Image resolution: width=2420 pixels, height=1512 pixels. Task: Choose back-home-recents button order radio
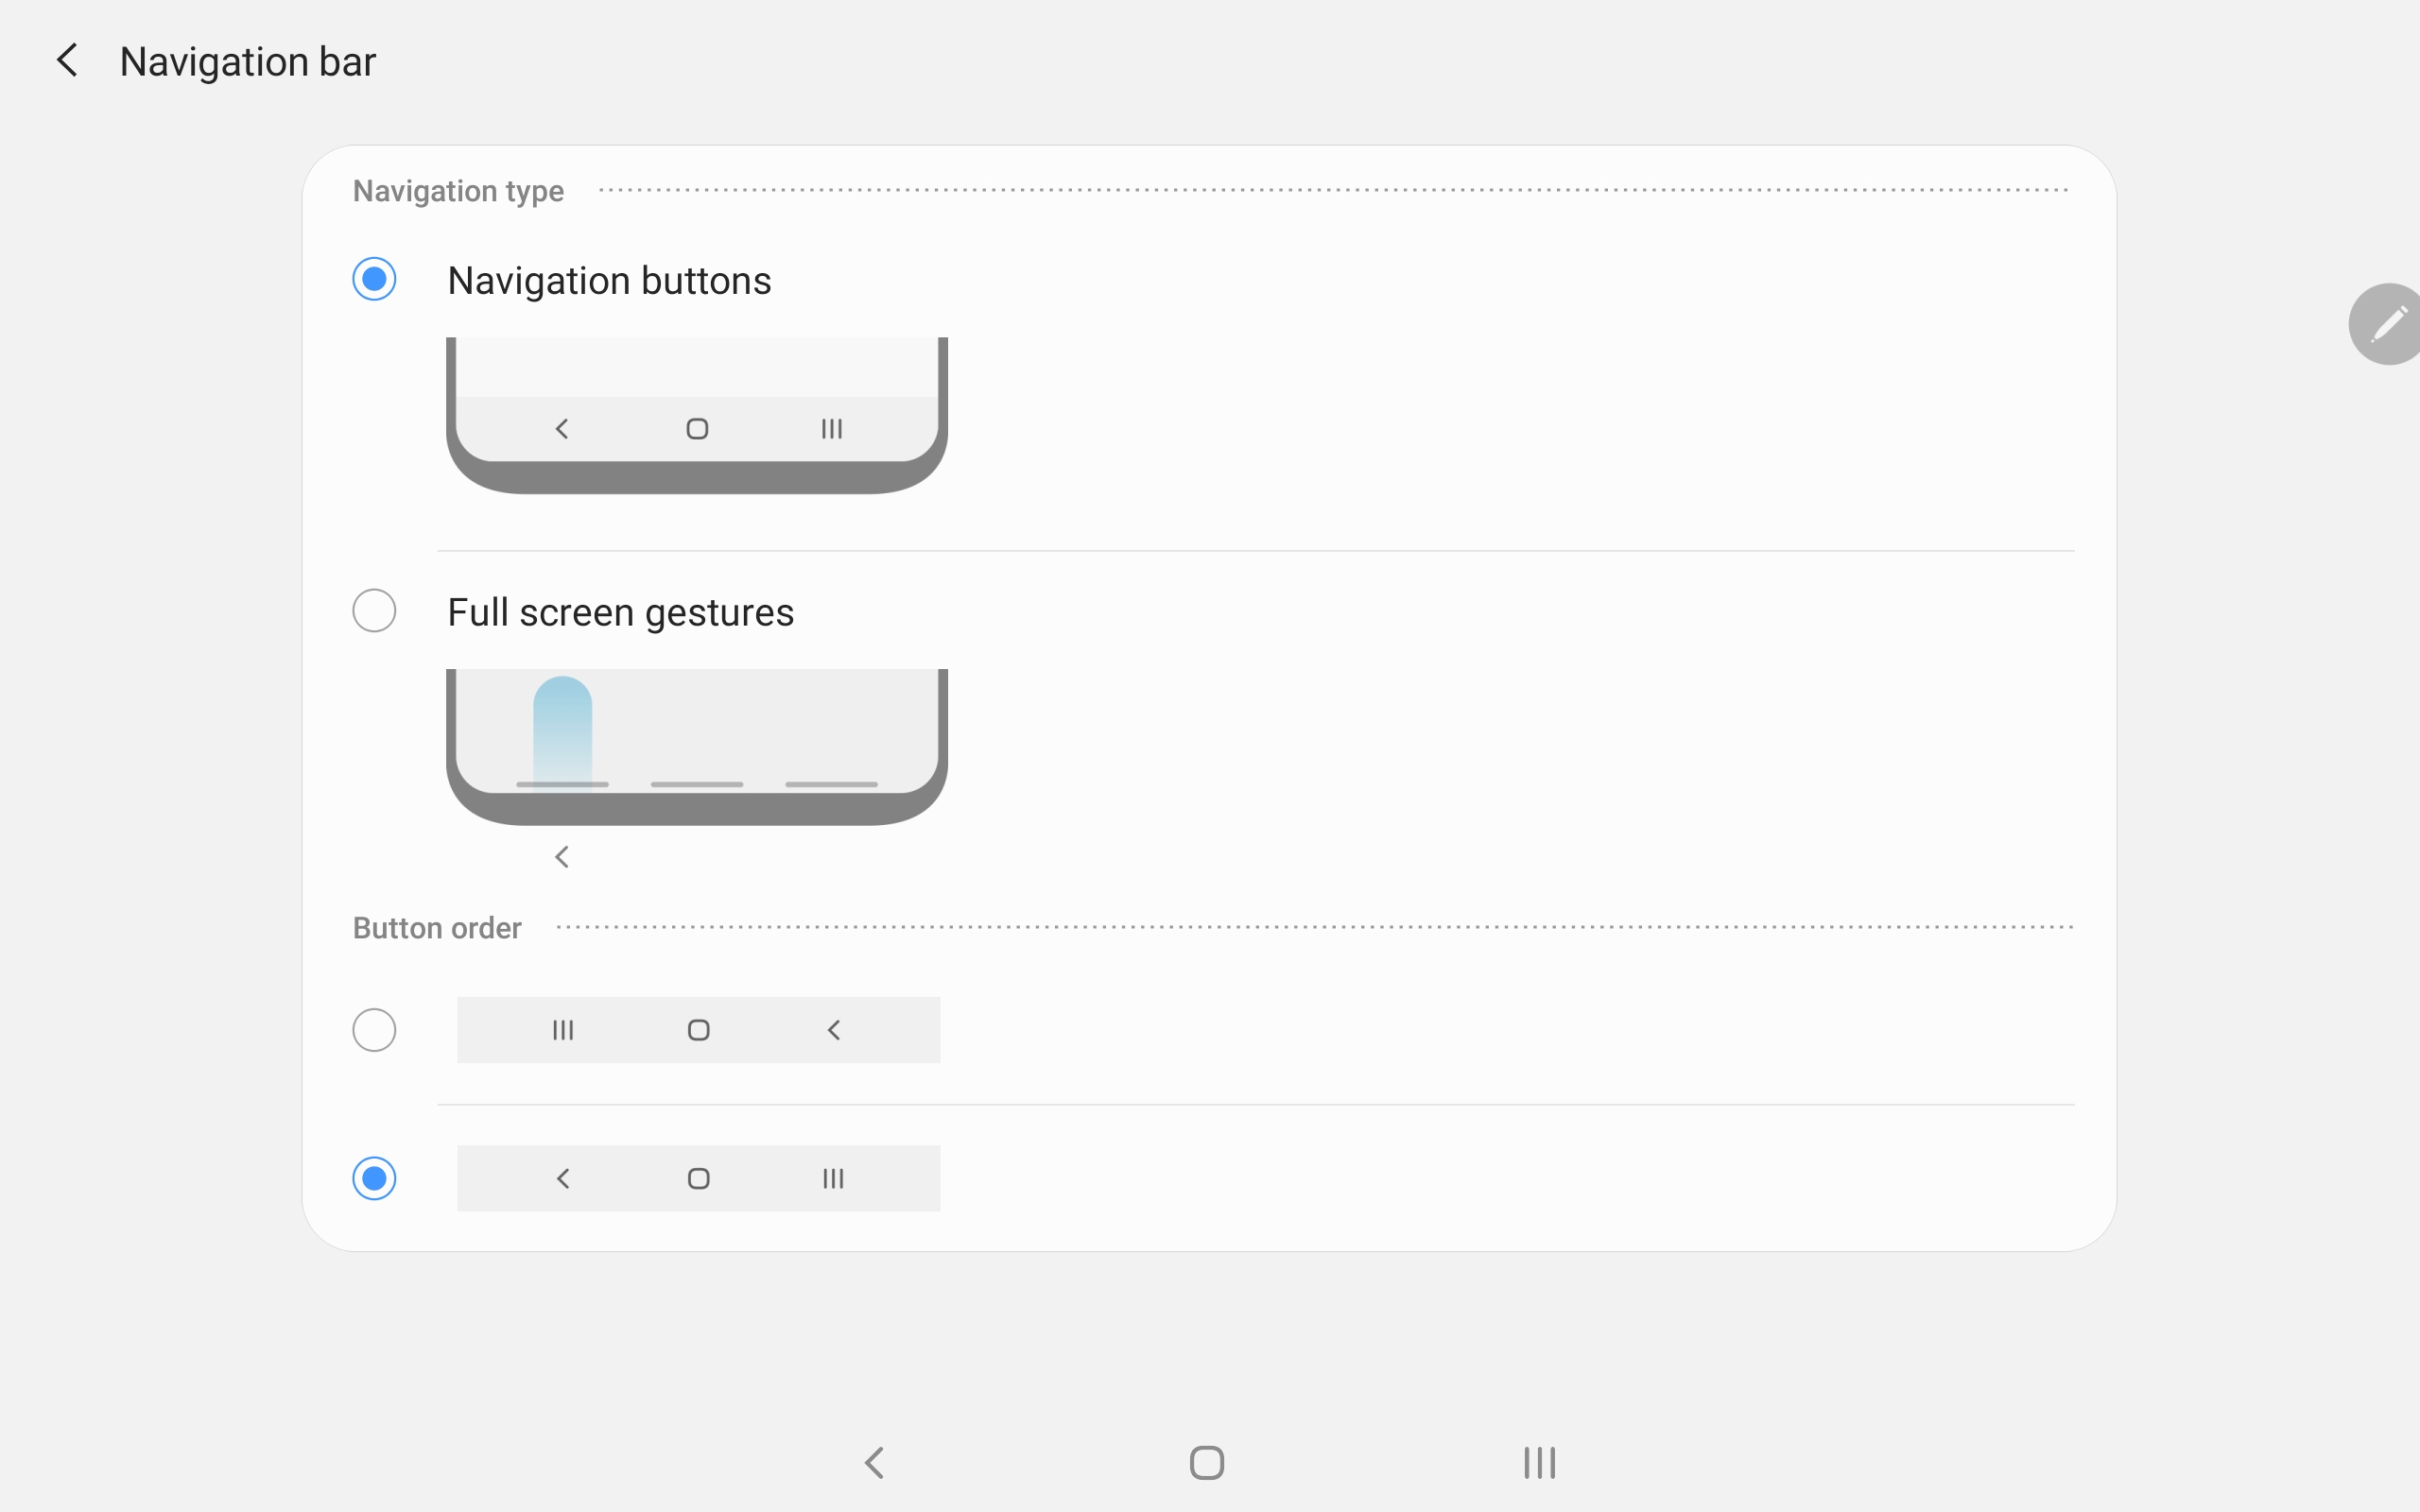[x=374, y=1178]
